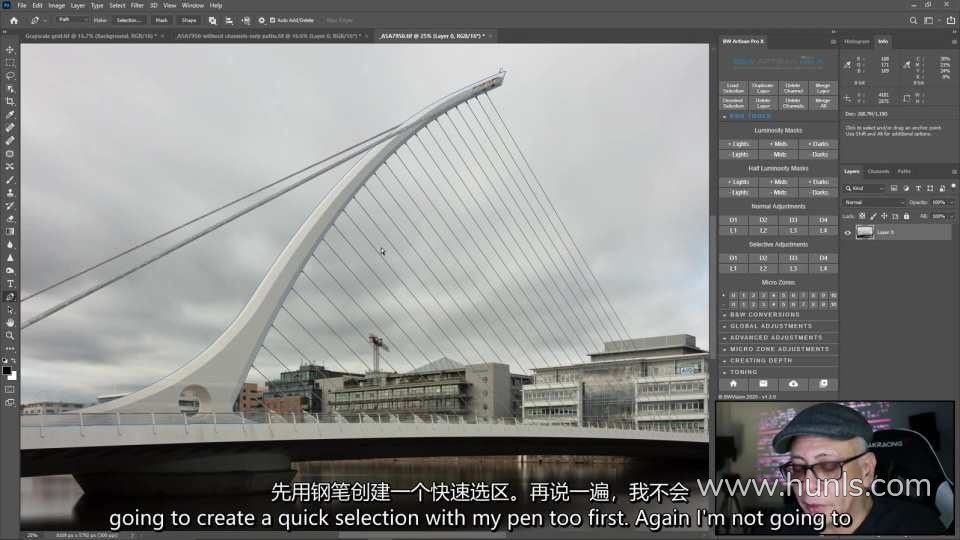Click the Selection... button in options bar
The height and width of the screenshot is (540, 960).
tap(129, 20)
